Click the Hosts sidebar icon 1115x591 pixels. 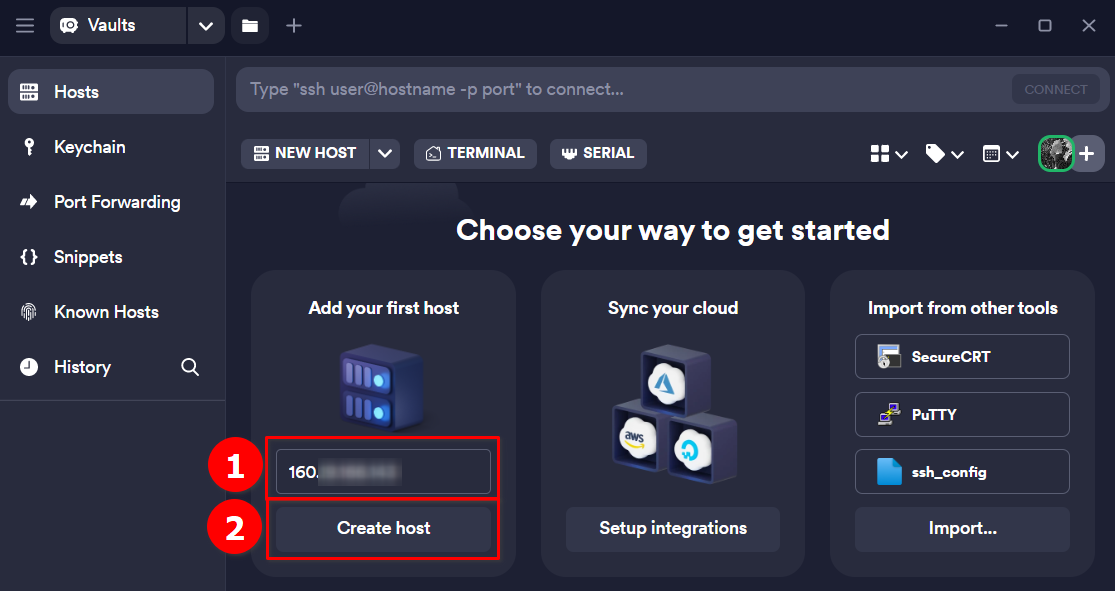[29, 92]
